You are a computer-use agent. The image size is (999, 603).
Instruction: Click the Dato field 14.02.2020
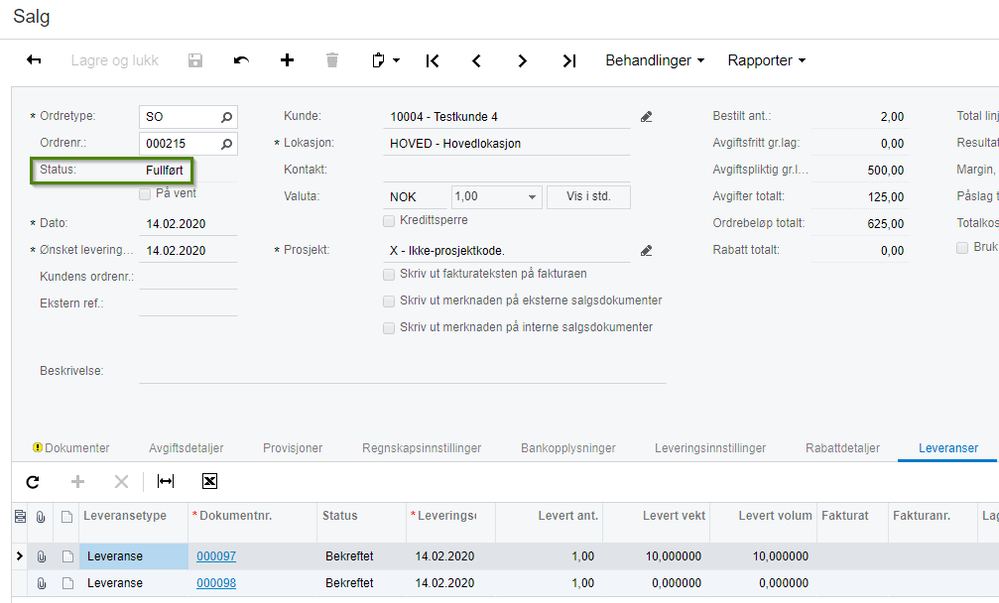(188, 224)
